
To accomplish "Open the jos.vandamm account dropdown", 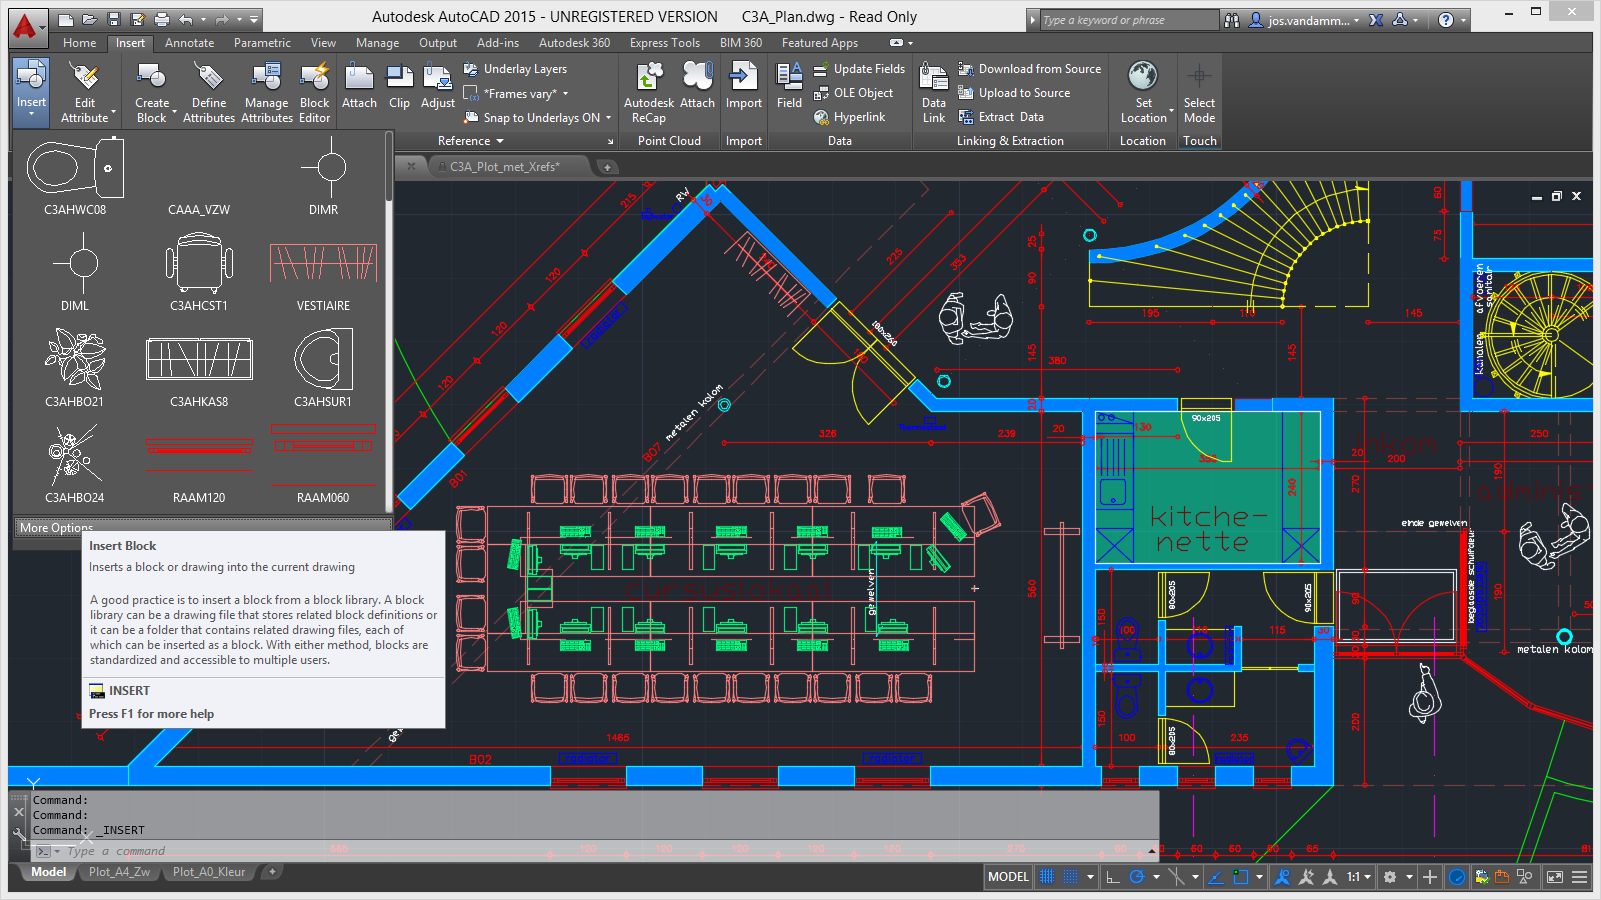I will click(x=1357, y=20).
